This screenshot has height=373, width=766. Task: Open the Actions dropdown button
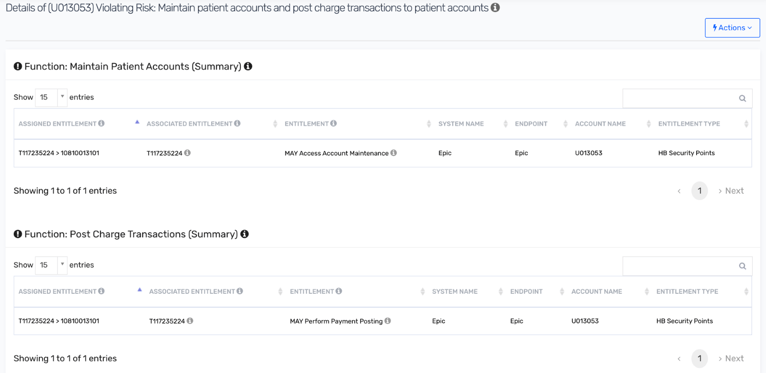tap(732, 28)
